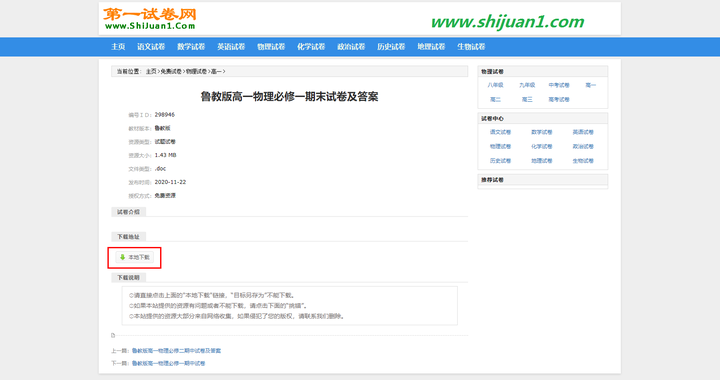Screen dimensions: 720x380
Task: Open 地理试卷 in the blue navigation bar
Action: [431, 47]
